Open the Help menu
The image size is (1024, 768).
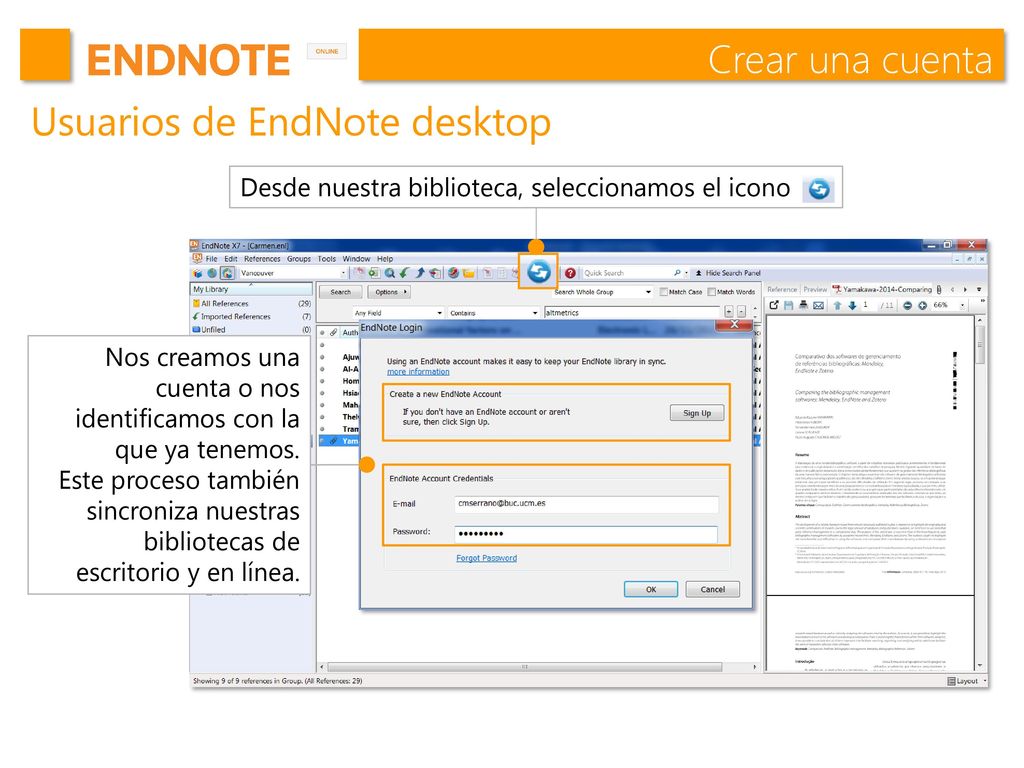click(x=385, y=259)
